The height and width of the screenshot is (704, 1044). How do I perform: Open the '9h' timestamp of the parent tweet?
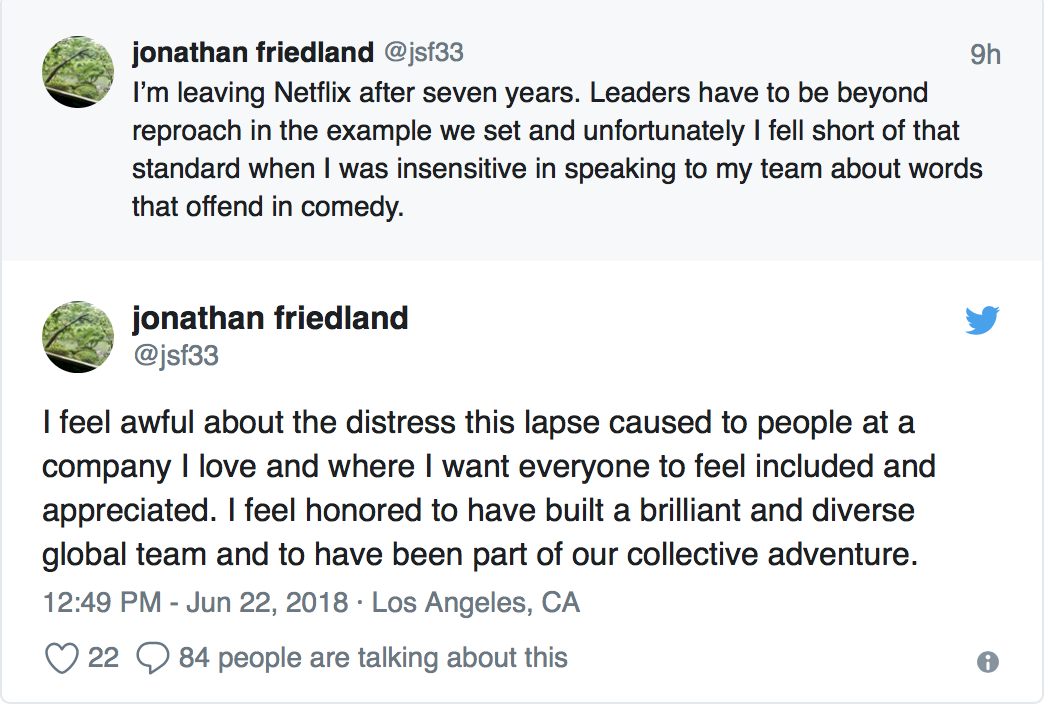coord(985,55)
